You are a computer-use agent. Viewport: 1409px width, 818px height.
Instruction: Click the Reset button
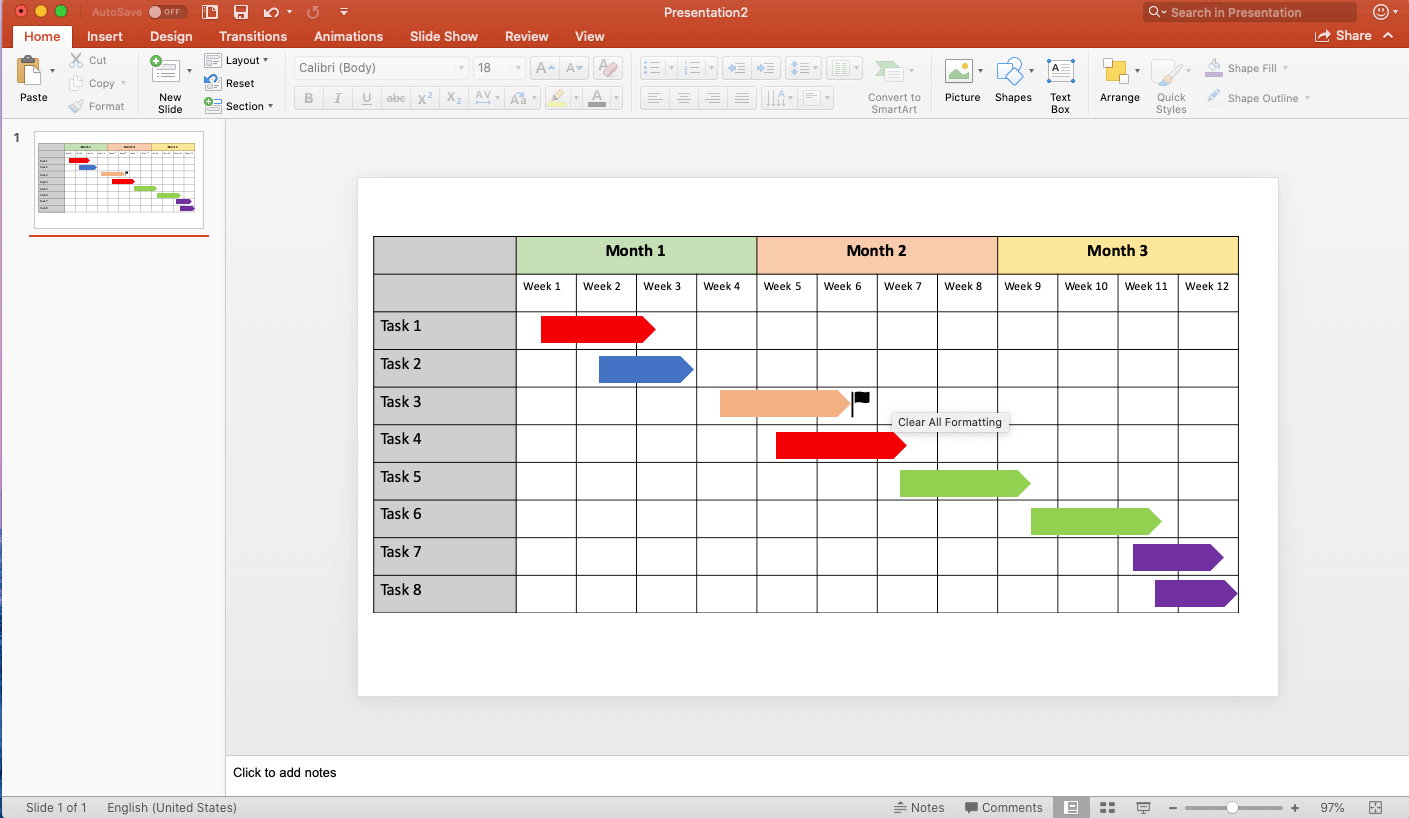pos(240,83)
